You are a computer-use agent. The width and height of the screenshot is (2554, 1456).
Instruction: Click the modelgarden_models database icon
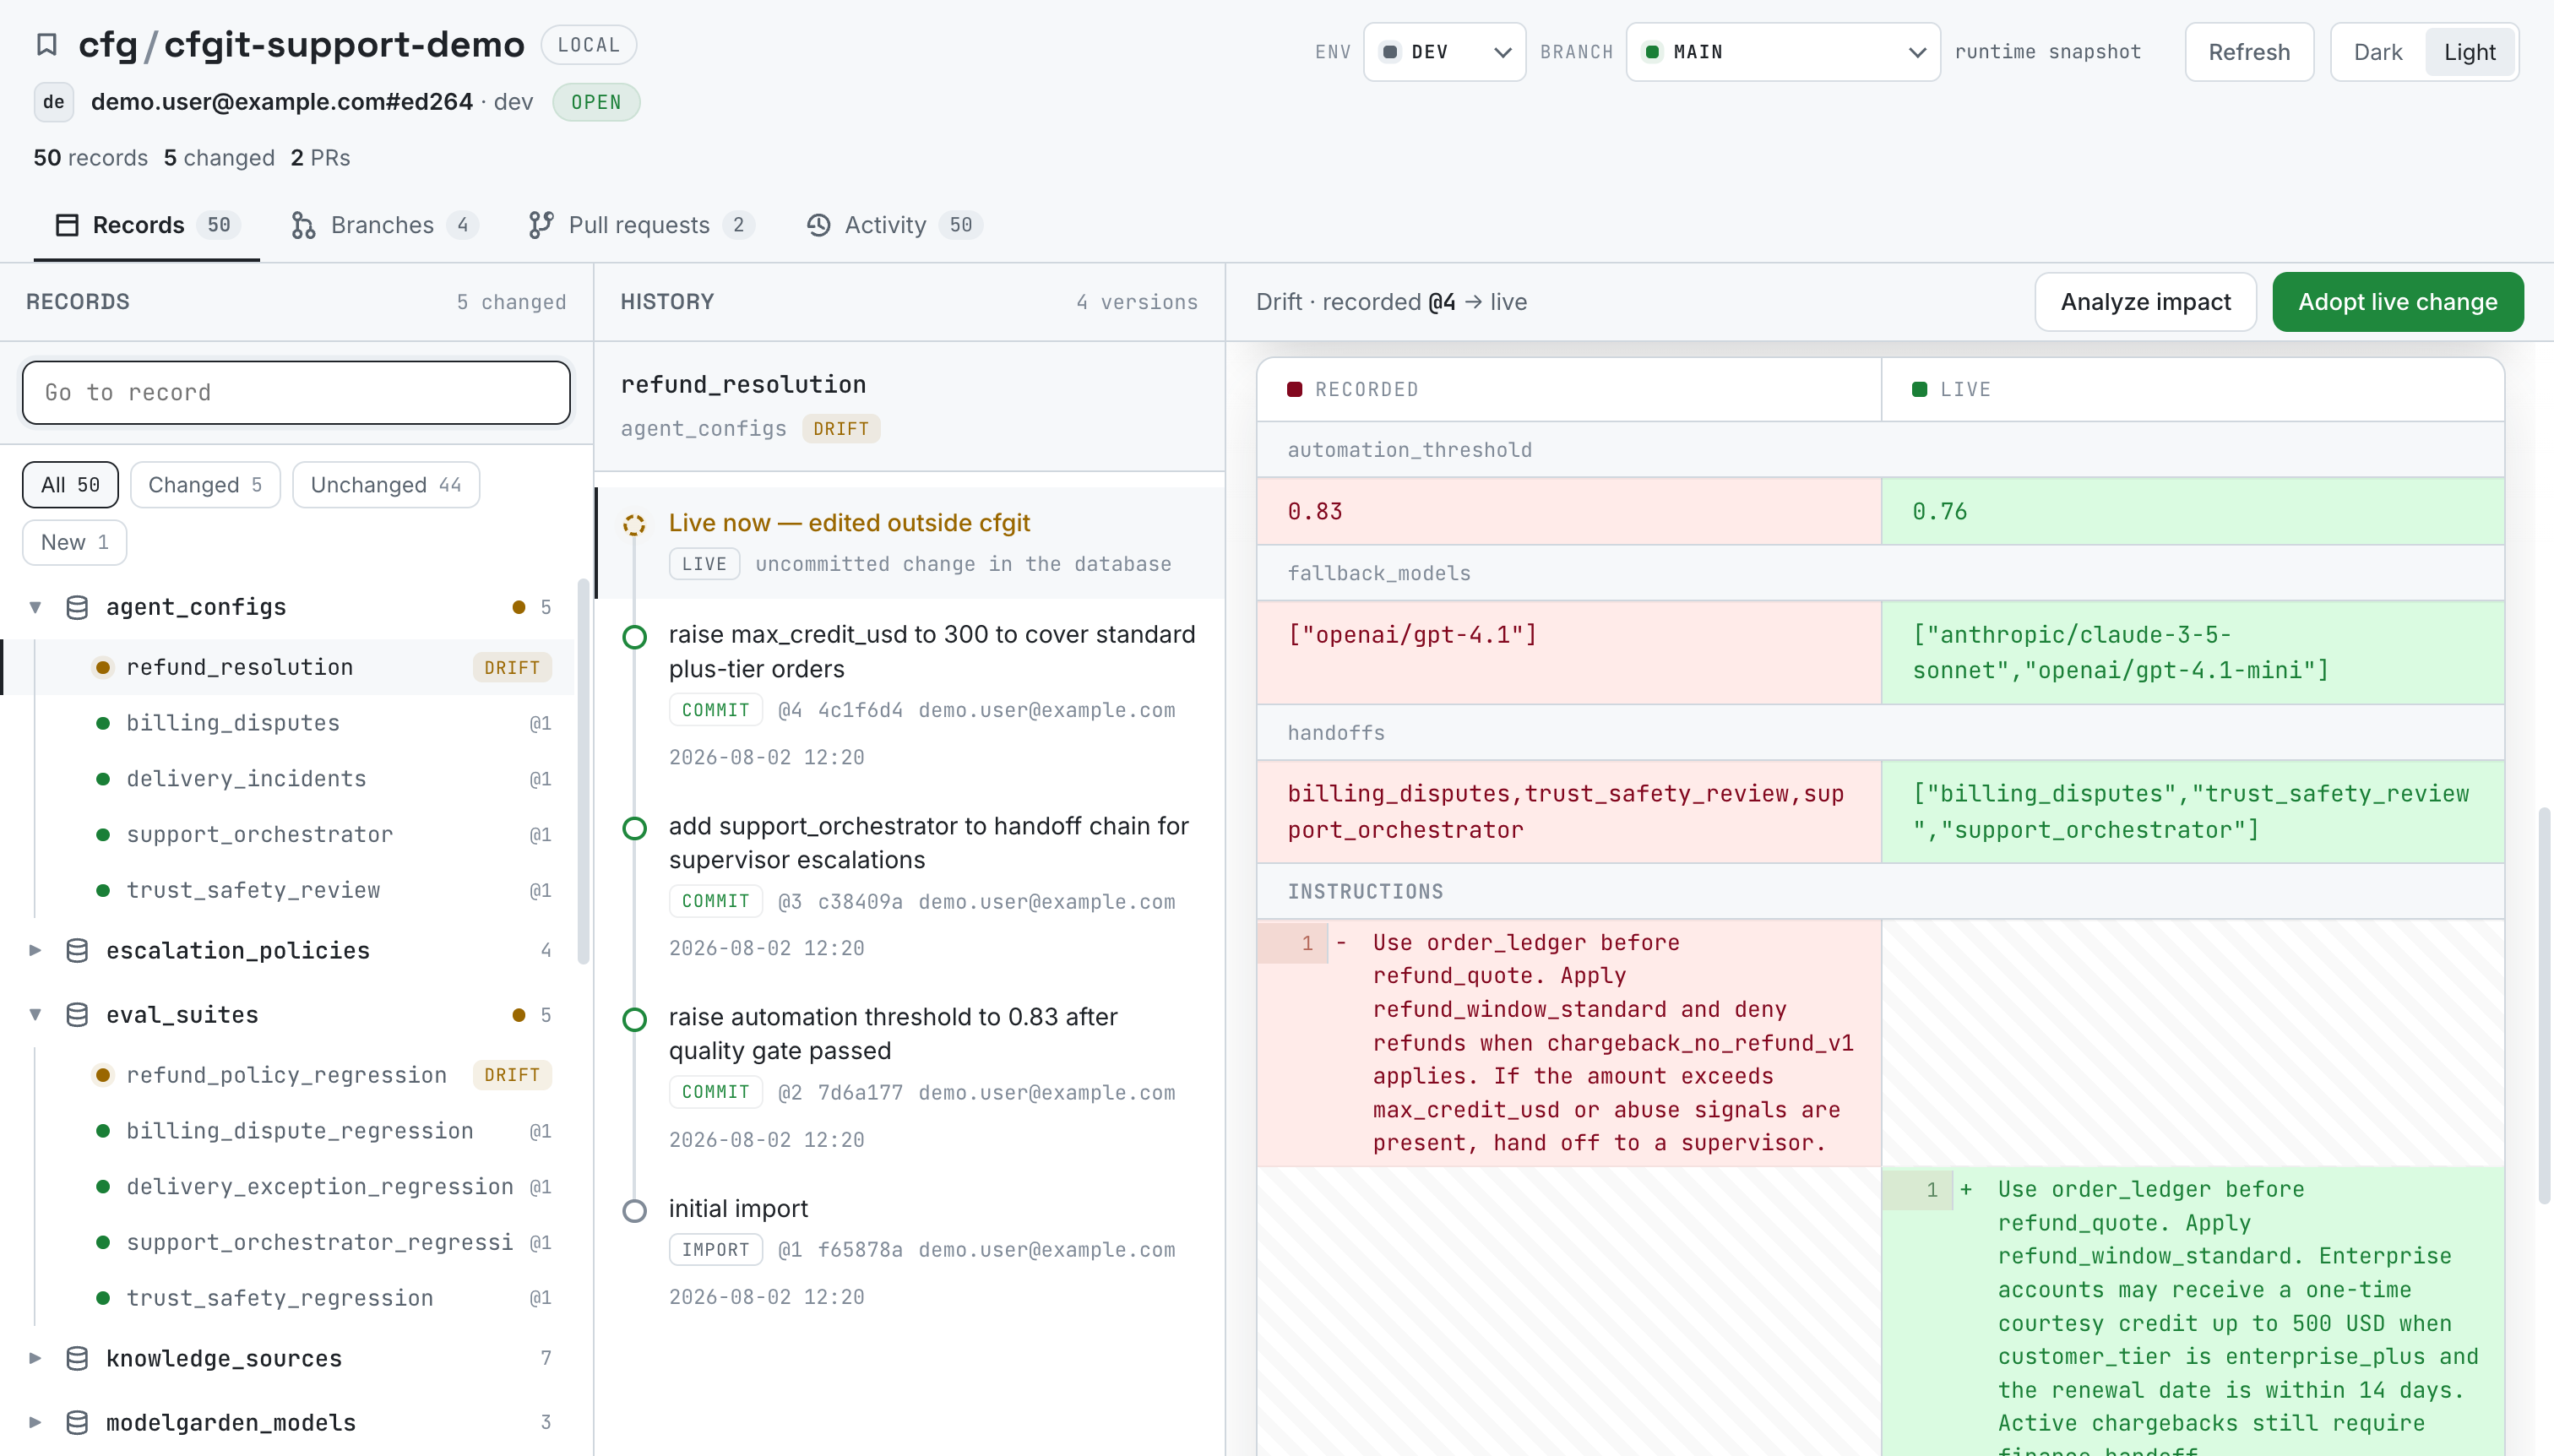[77, 1422]
